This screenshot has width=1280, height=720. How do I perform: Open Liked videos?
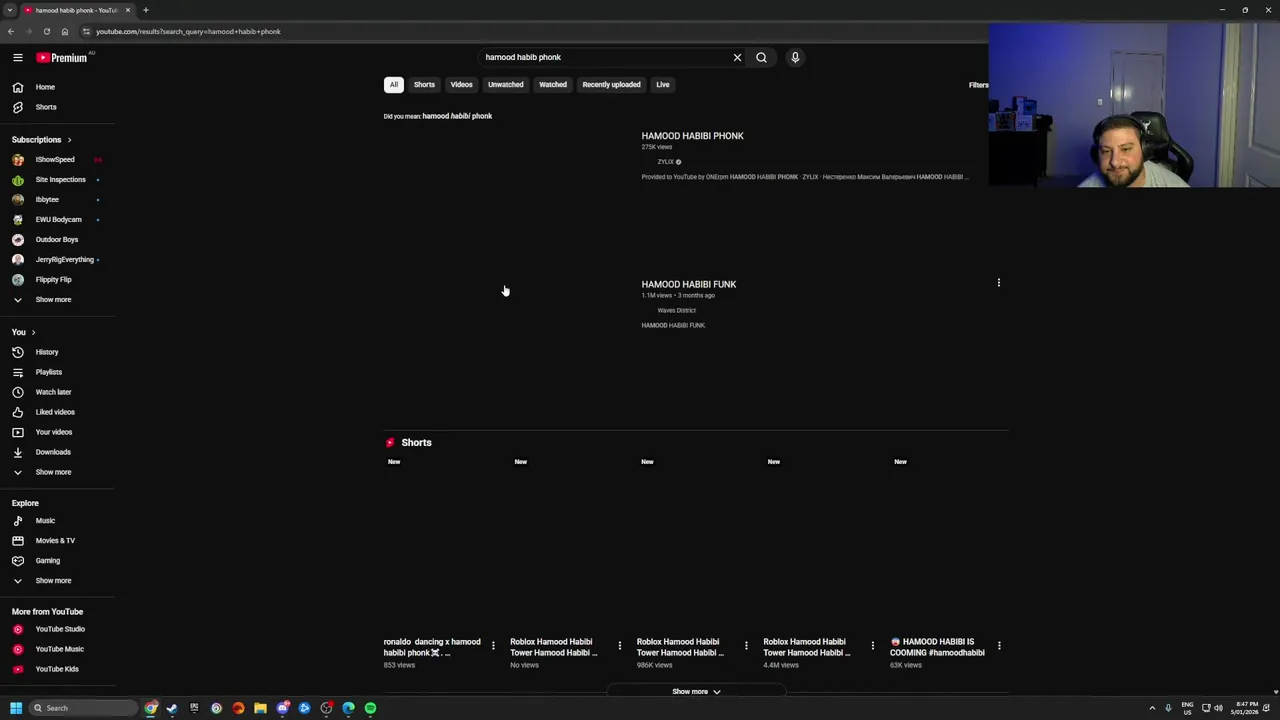(57, 412)
